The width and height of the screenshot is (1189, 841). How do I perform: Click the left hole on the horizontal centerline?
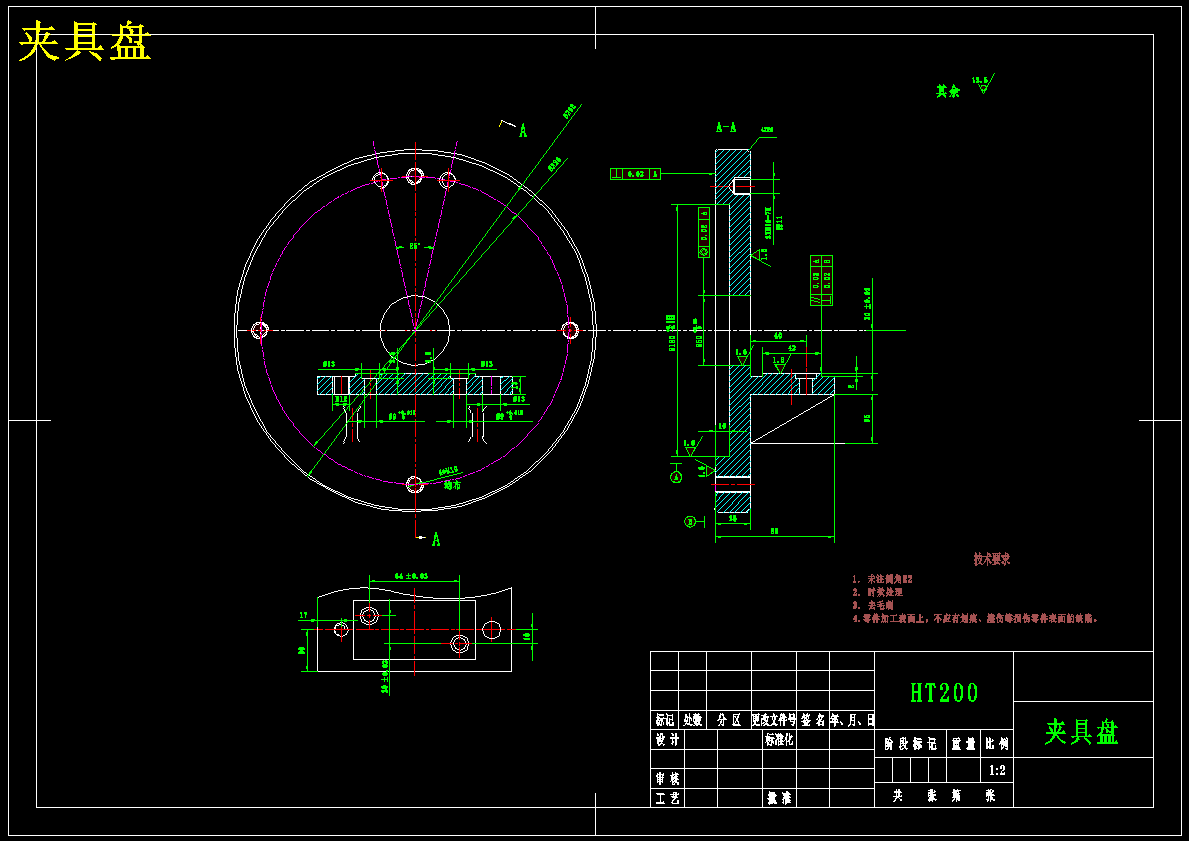tap(260, 330)
